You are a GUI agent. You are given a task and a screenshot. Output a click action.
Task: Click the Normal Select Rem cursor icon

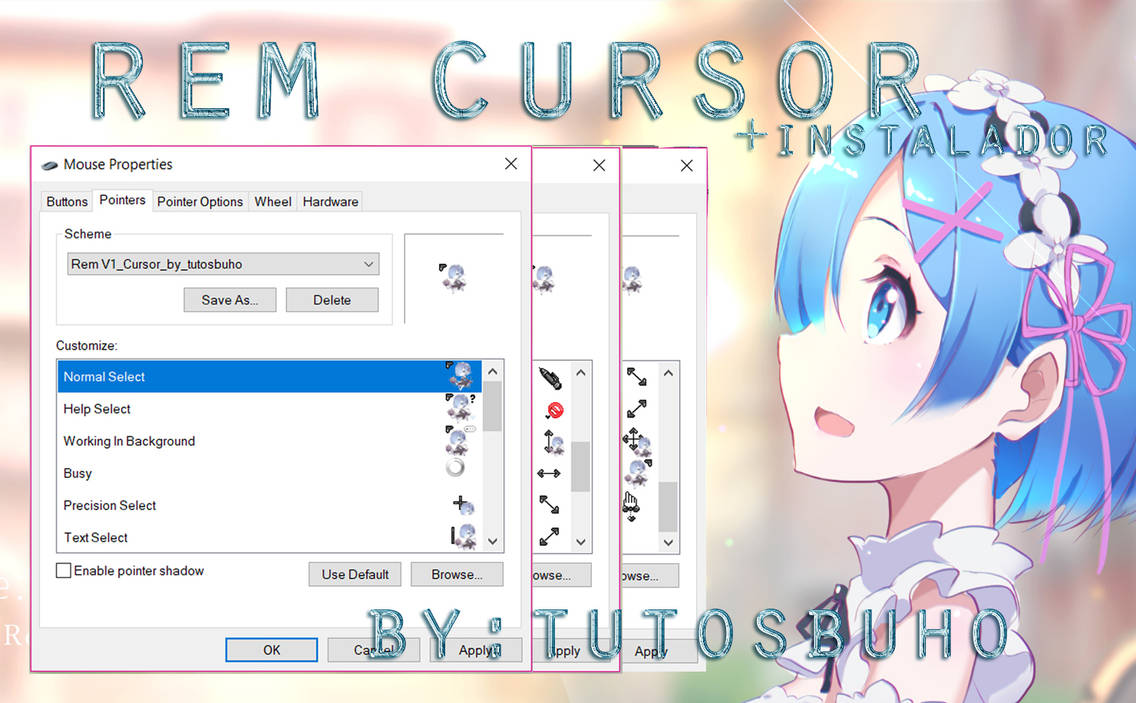coord(459,376)
